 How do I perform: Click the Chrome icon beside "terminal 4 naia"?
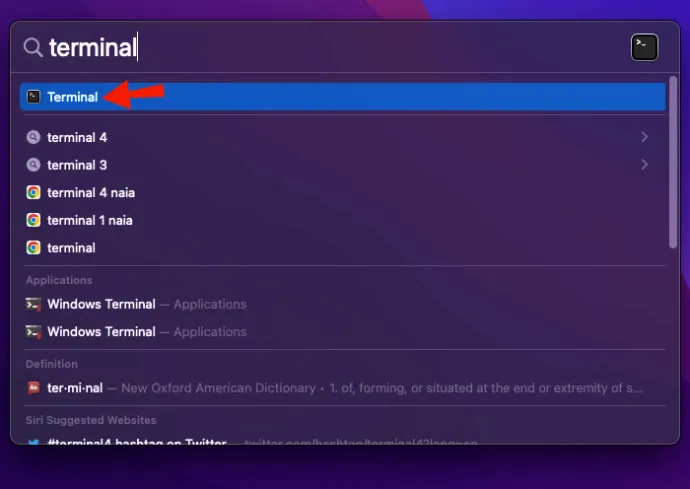pos(33,192)
